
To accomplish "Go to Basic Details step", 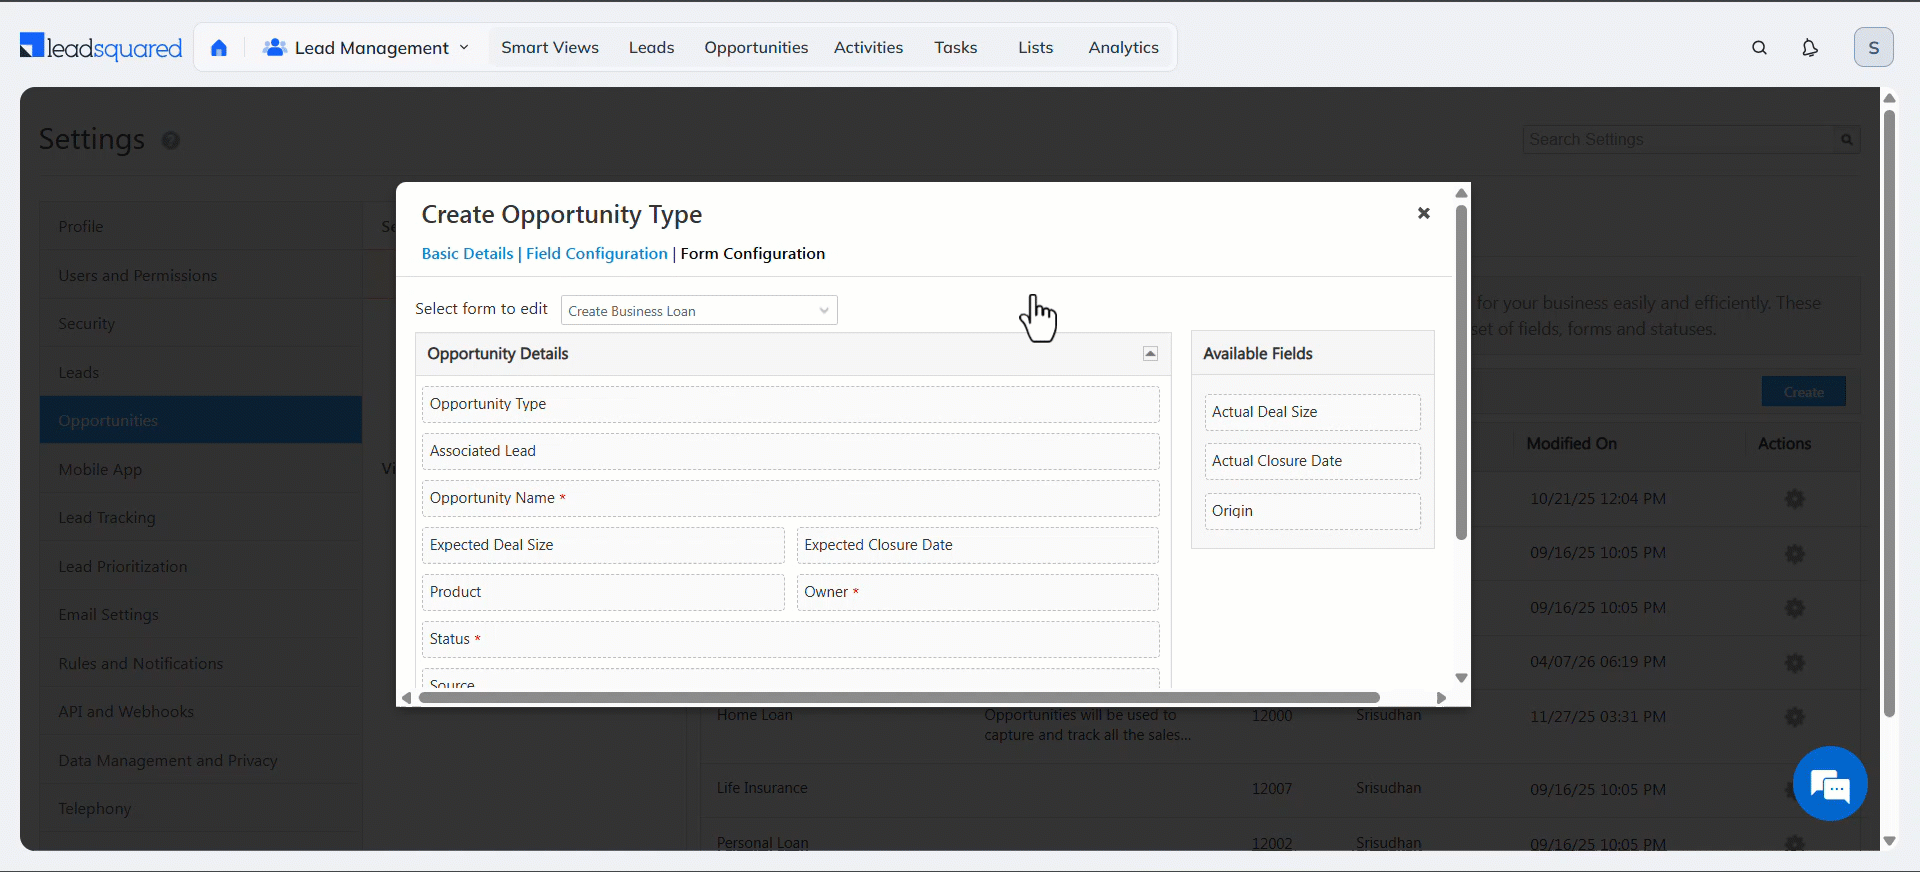I will (x=467, y=254).
